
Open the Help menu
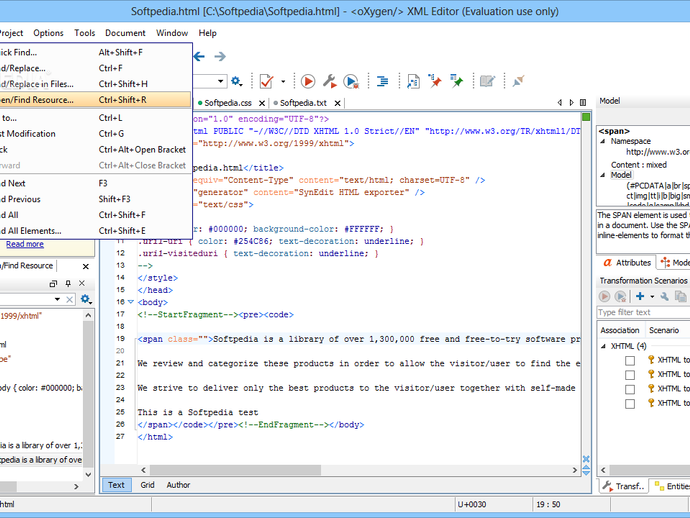(x=207, y=33)
